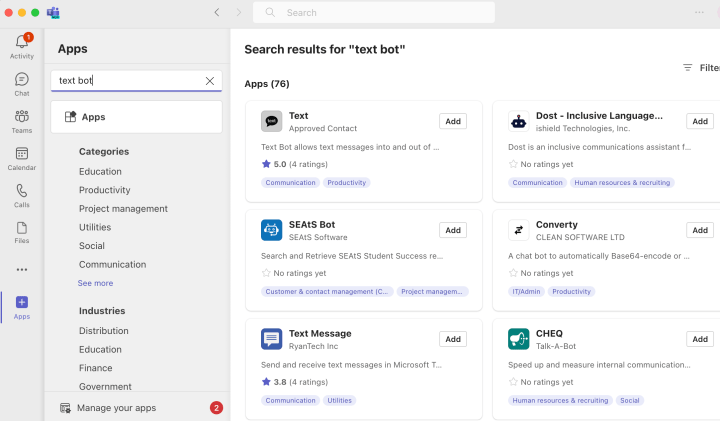The image size is (720, 421).
Task: Filter by Education category
Action: (100, 171)
